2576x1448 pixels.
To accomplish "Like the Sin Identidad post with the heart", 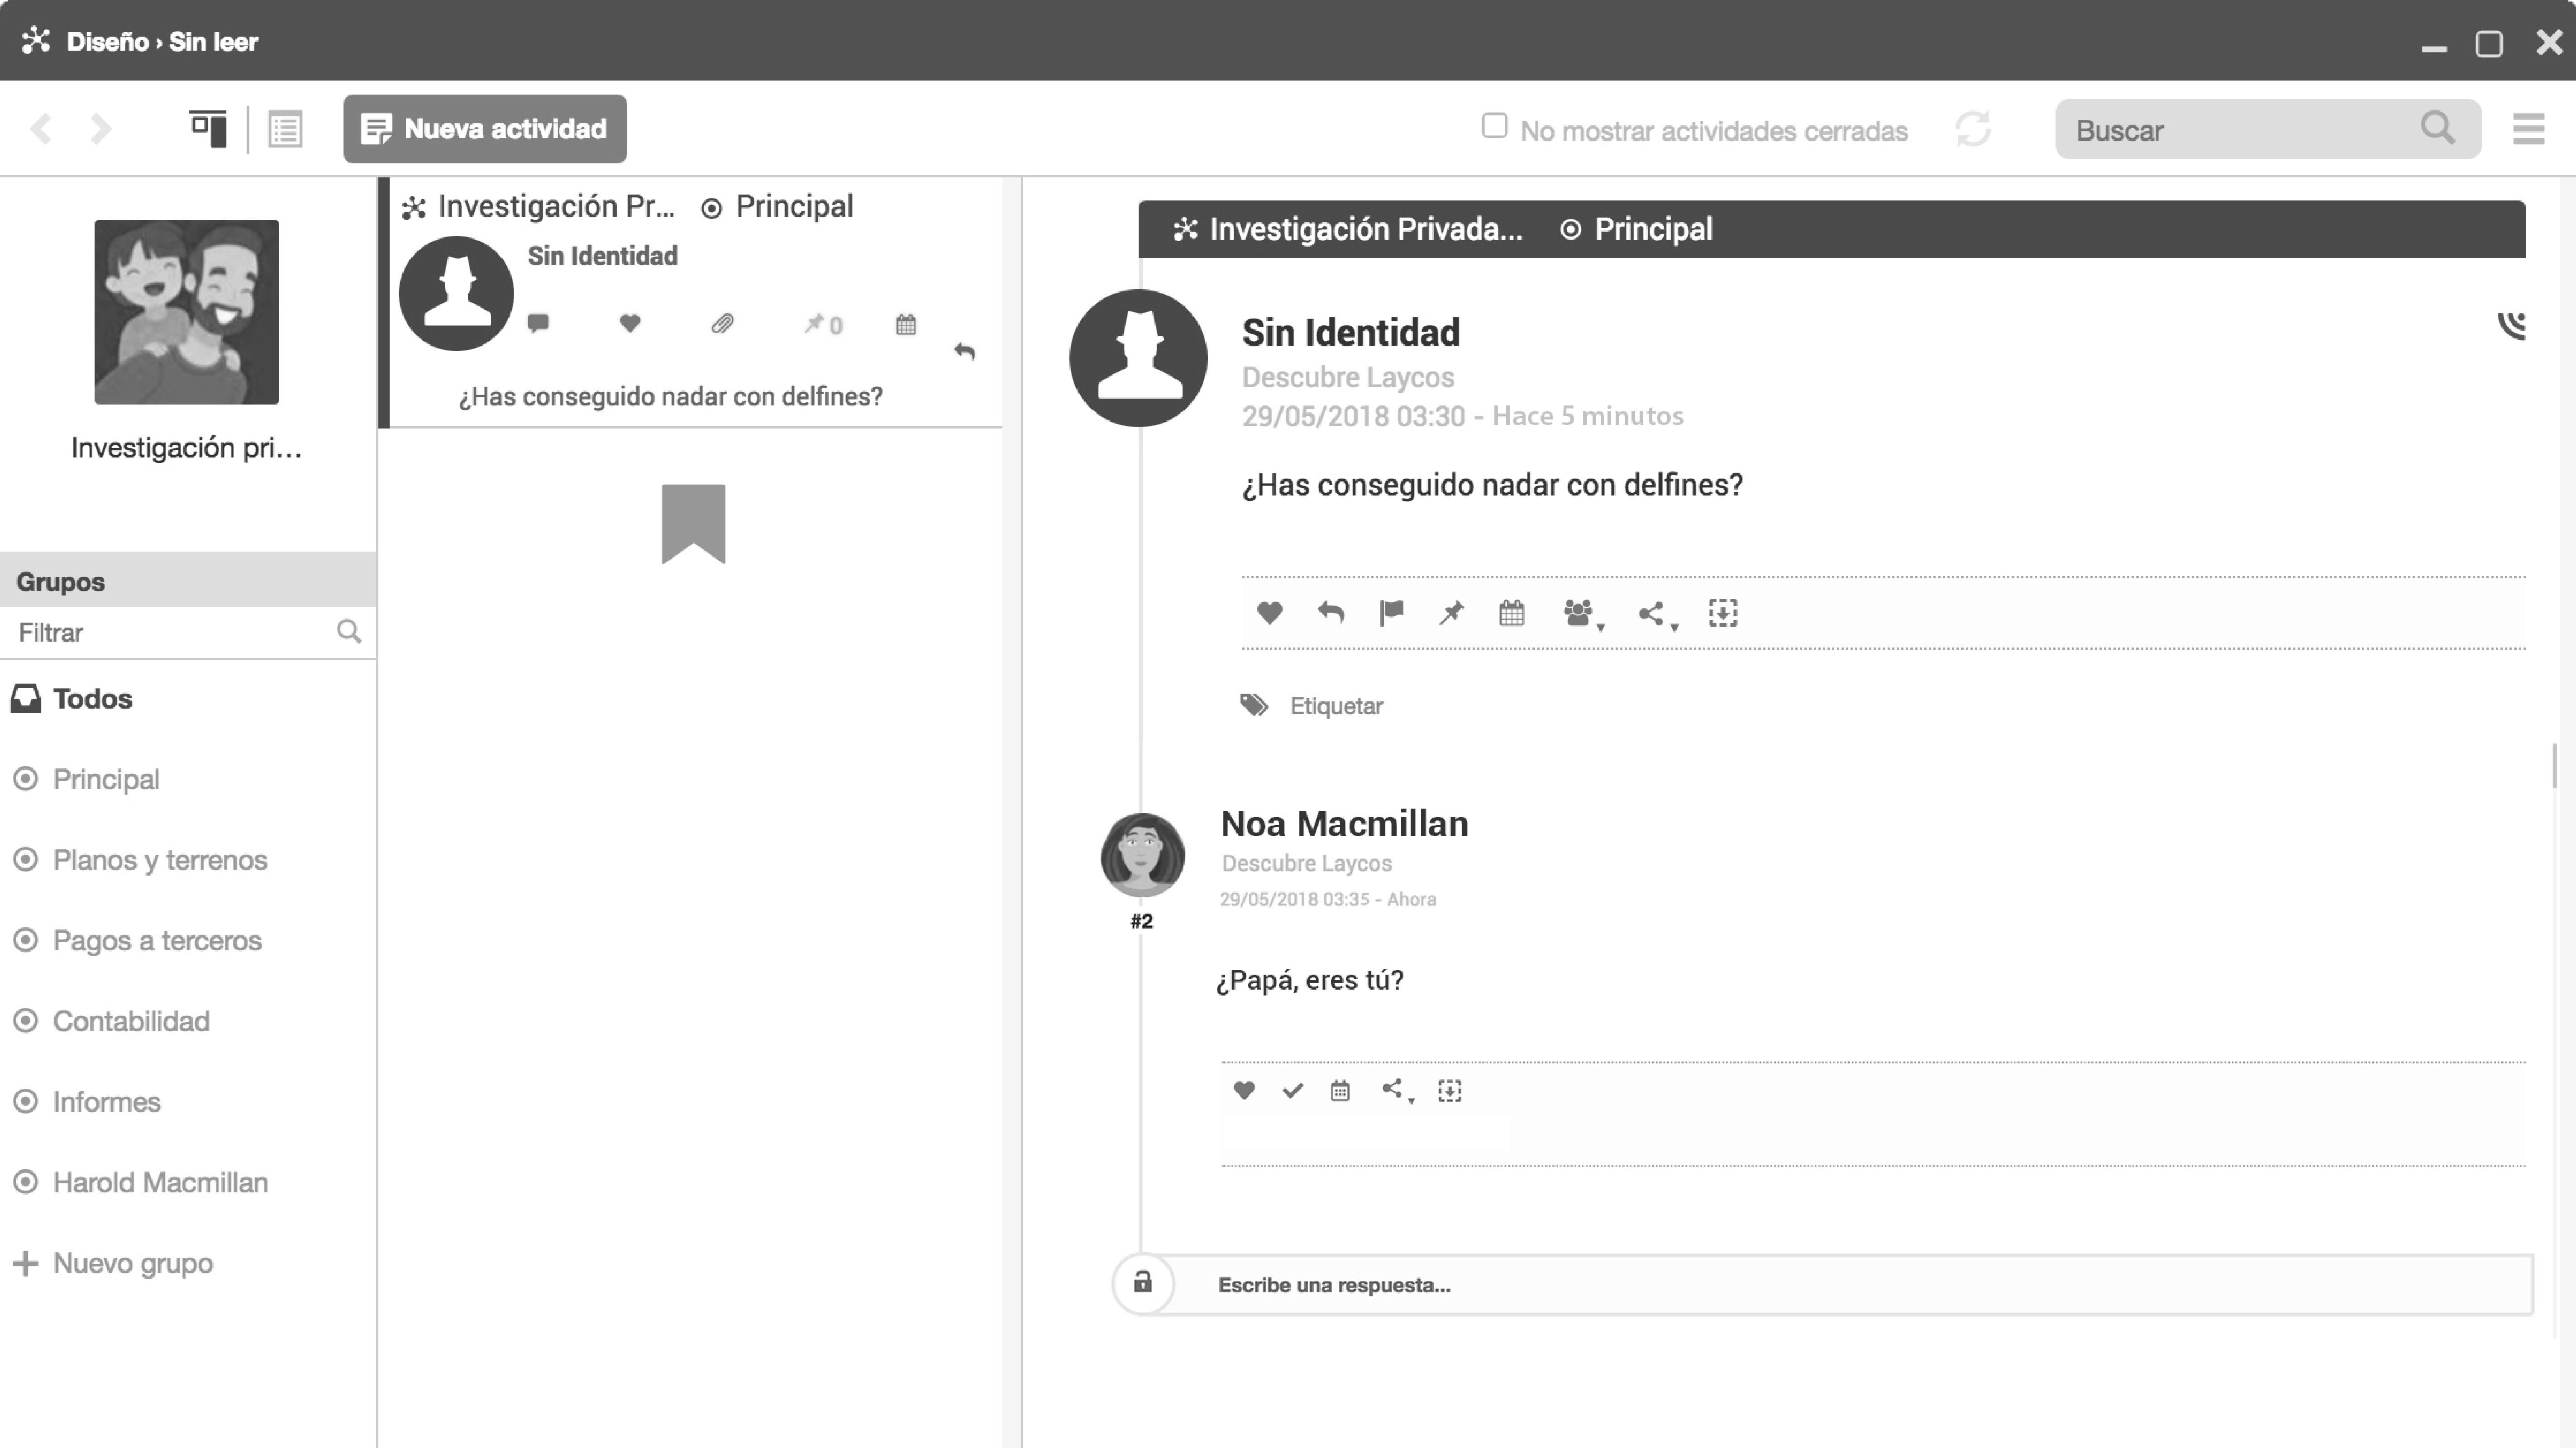I will point(1269,613).
